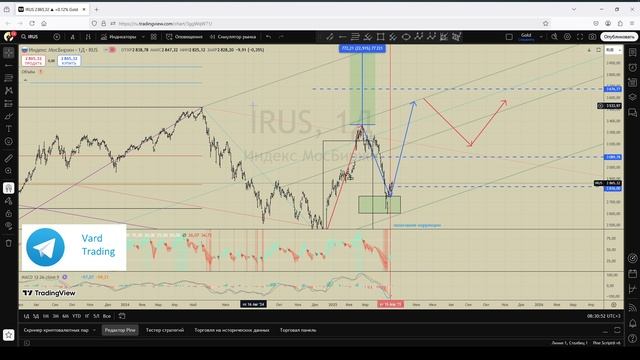This screenshot has height=360, width=640.
Task: Open the alerts clock icon in right sidebar
Action: (632, 68)
